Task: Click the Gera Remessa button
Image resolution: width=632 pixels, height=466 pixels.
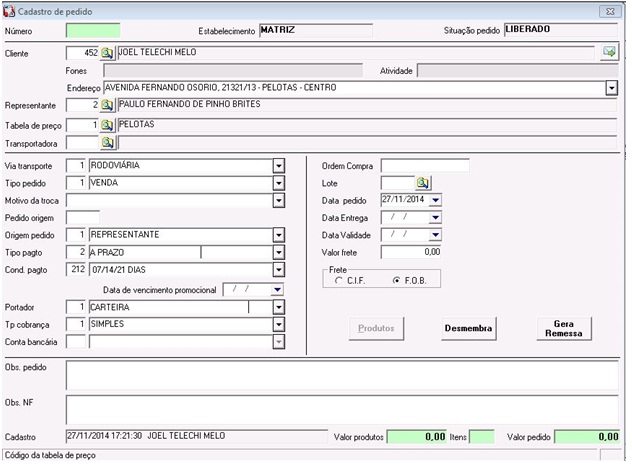Action: click(564, 328)
